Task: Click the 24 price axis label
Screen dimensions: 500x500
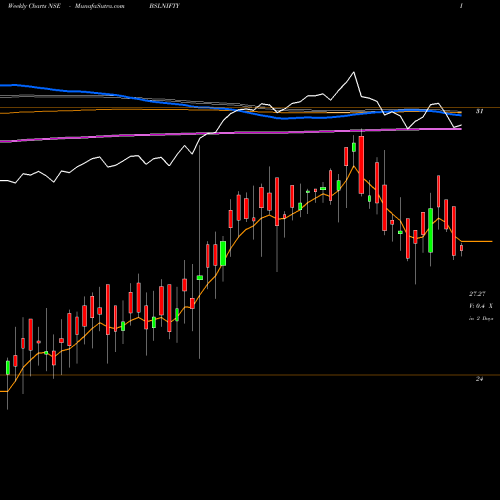Action: [479, 379]
